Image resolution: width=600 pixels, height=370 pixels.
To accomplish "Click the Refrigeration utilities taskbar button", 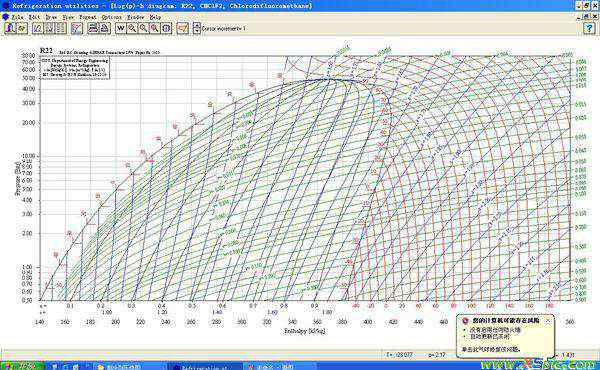I will click(205, 366).
